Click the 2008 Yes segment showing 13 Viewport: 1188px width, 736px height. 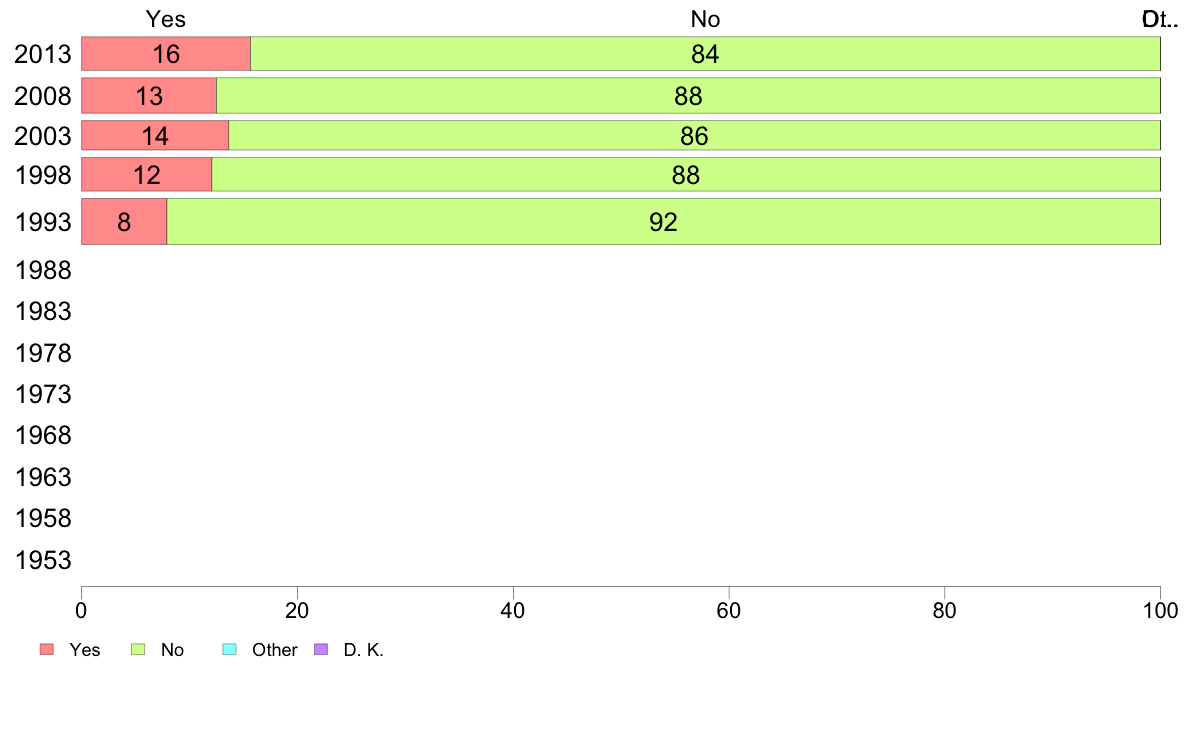pos(149,96)
